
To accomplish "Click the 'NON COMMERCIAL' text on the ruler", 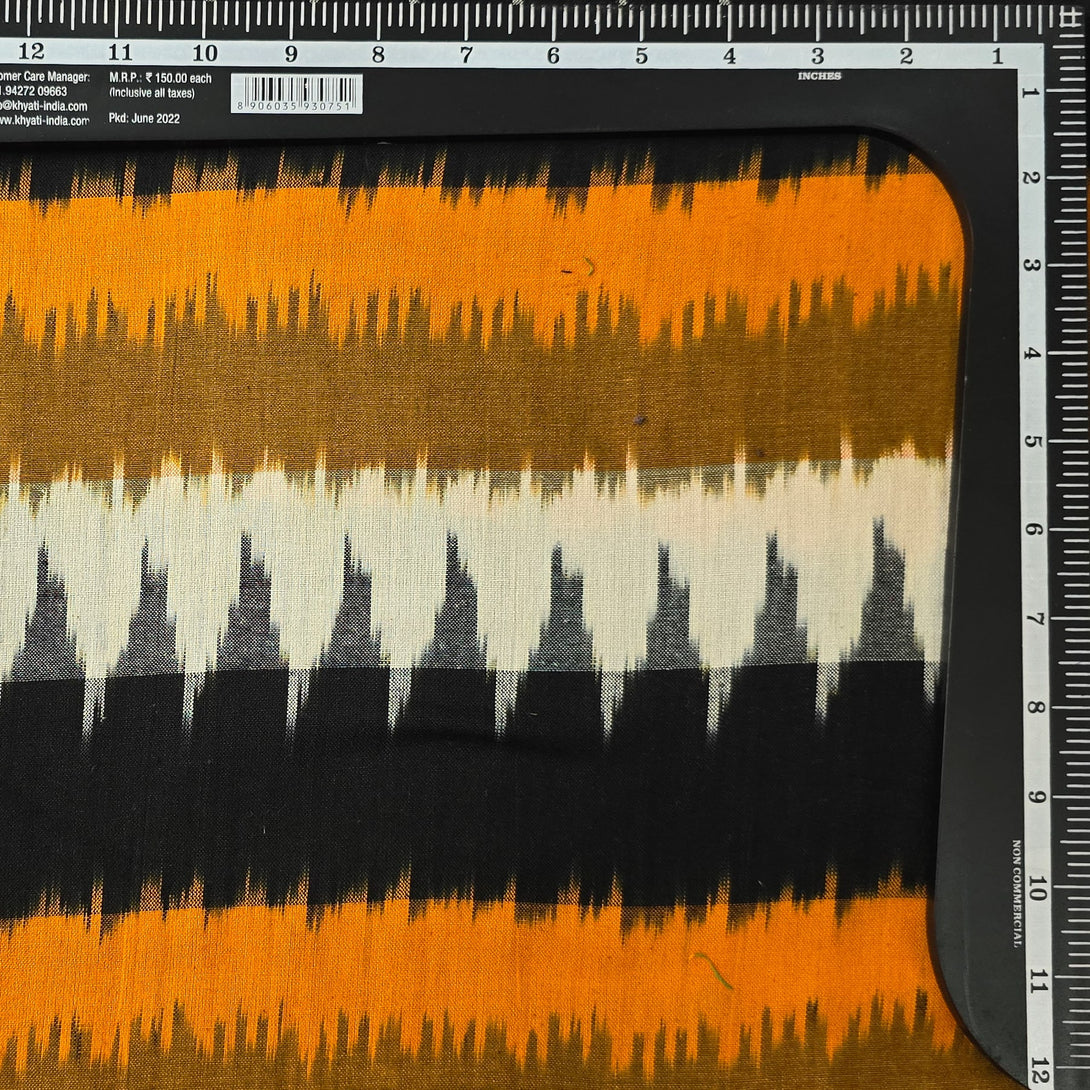I will click(x=1016, y=893).
